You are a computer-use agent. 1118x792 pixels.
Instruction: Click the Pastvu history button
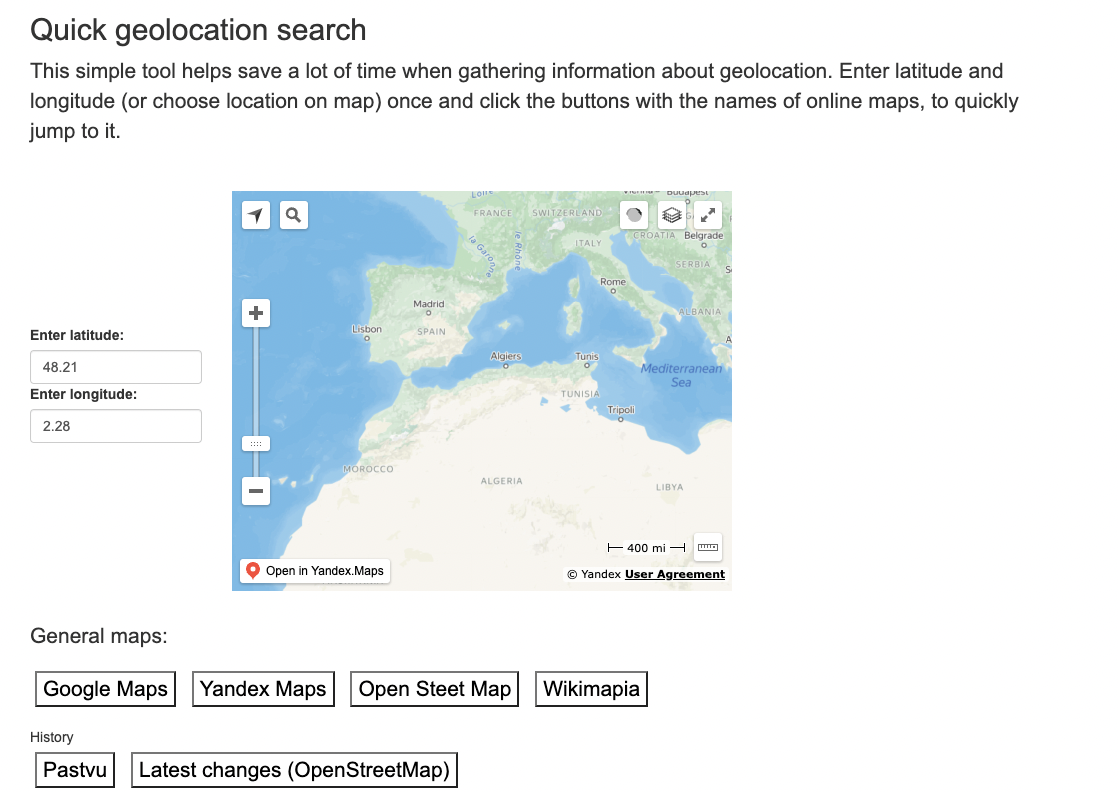[75, 770]
